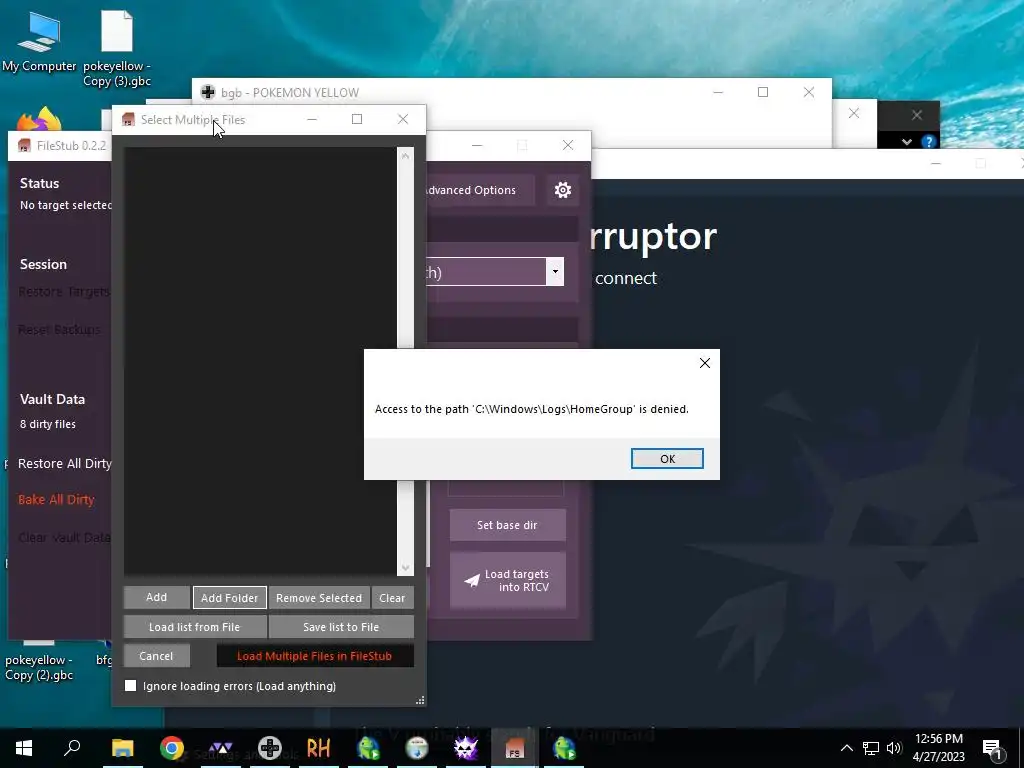Expand the target type dropdown arrow

click(555, 272)
